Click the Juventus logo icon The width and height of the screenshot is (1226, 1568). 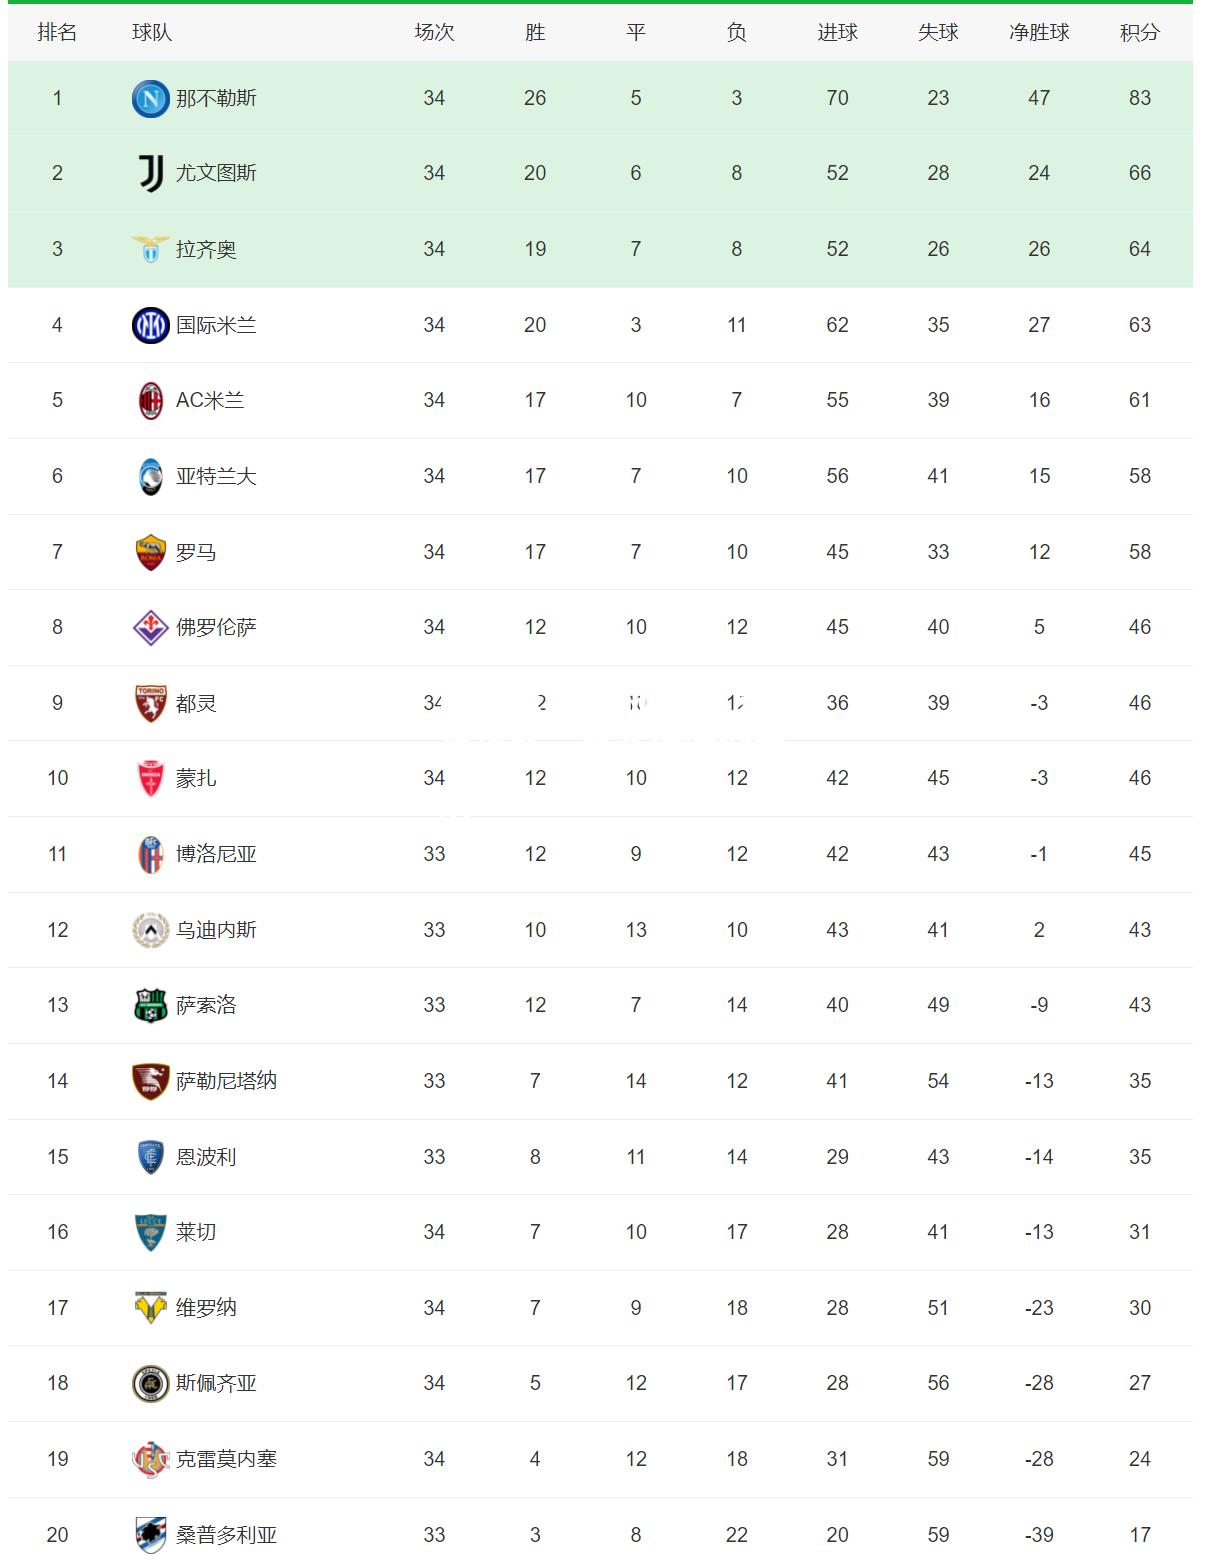point(150,173)
